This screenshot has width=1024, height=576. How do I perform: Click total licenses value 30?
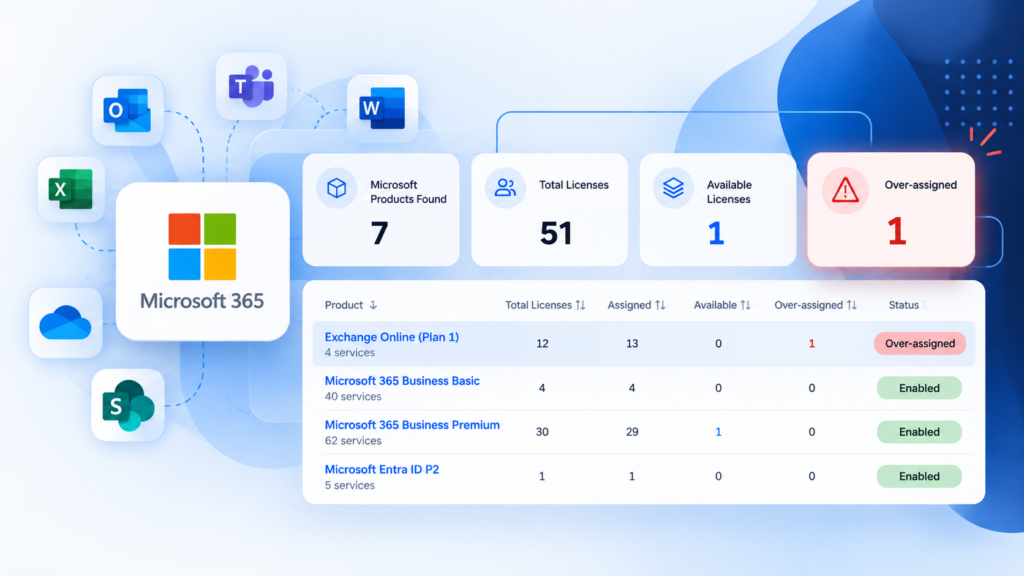click(542, 432)
